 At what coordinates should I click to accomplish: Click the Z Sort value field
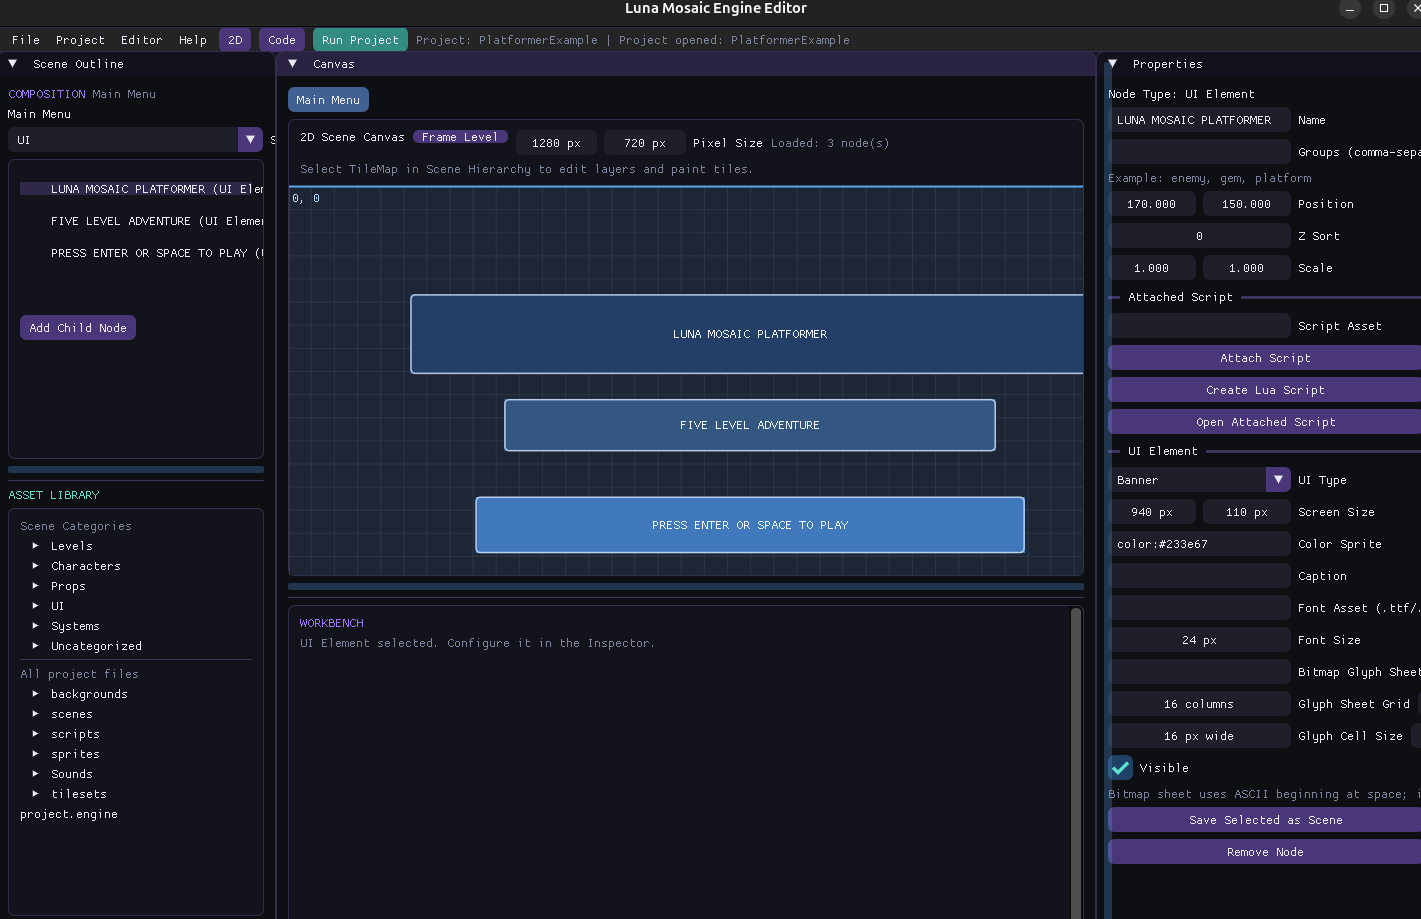1200,236
